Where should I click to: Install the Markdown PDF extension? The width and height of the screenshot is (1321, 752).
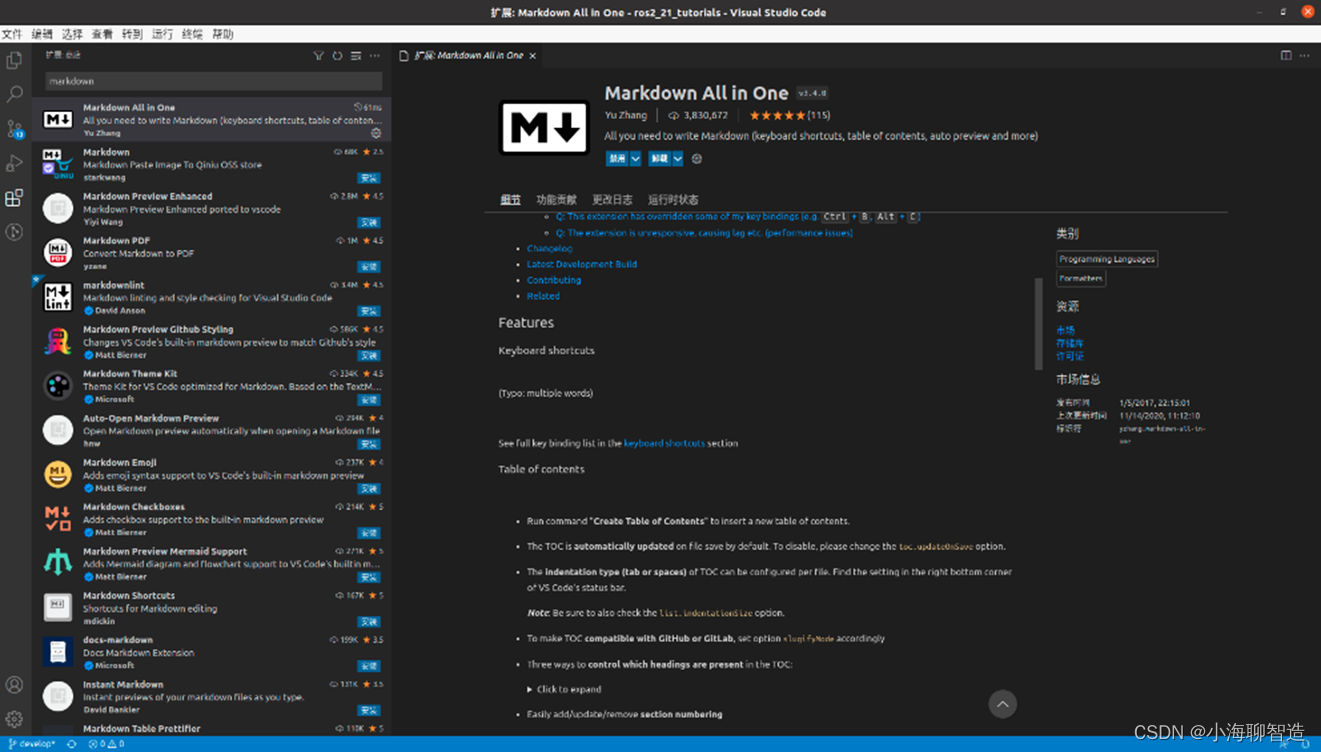[x=369, y=267]
